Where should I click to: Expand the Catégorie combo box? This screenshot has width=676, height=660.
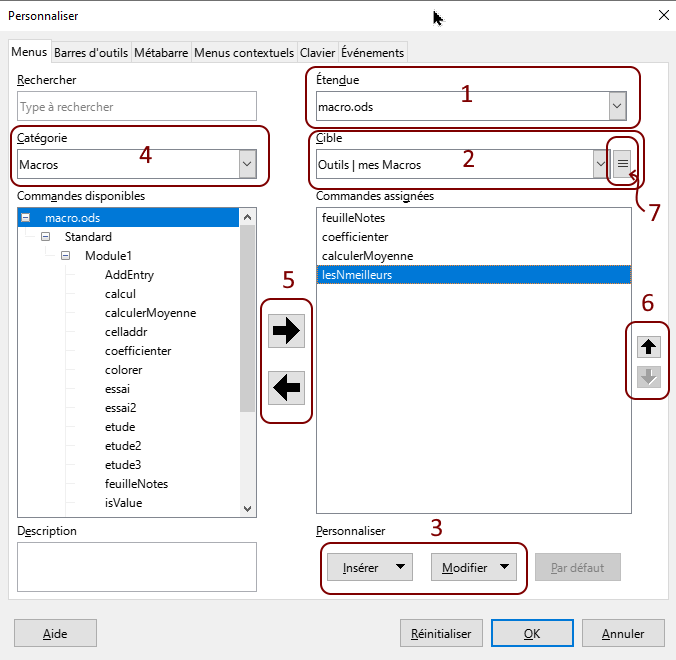pos(247,164)
